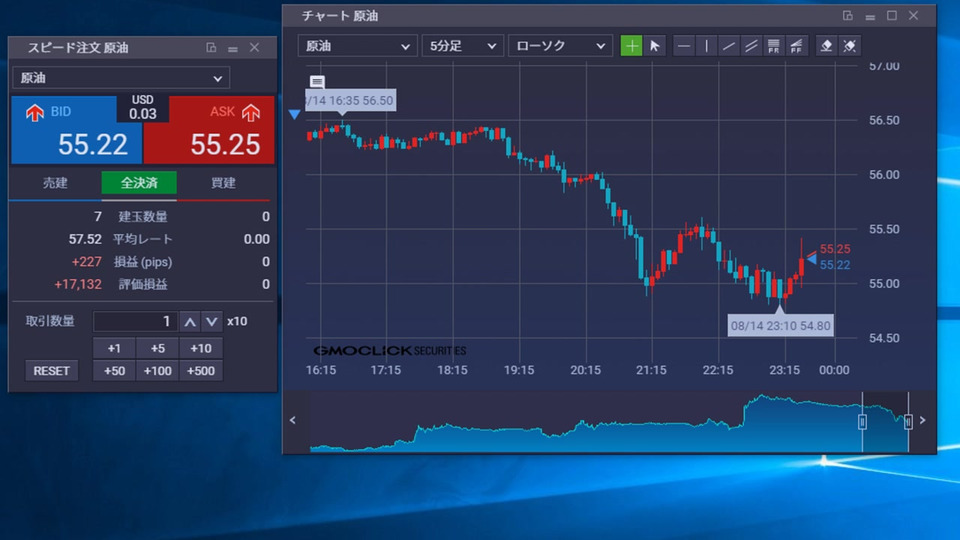Click the eraser tool in chart toolbar
The image size is (960, 540).
827,46
